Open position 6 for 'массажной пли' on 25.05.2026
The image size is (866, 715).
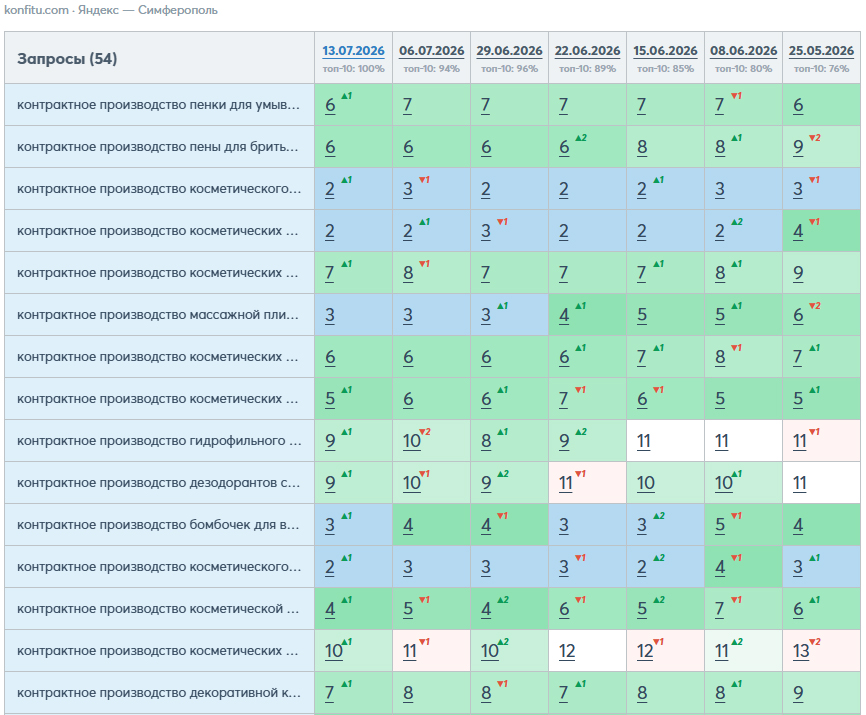click(x=798, y=315)
